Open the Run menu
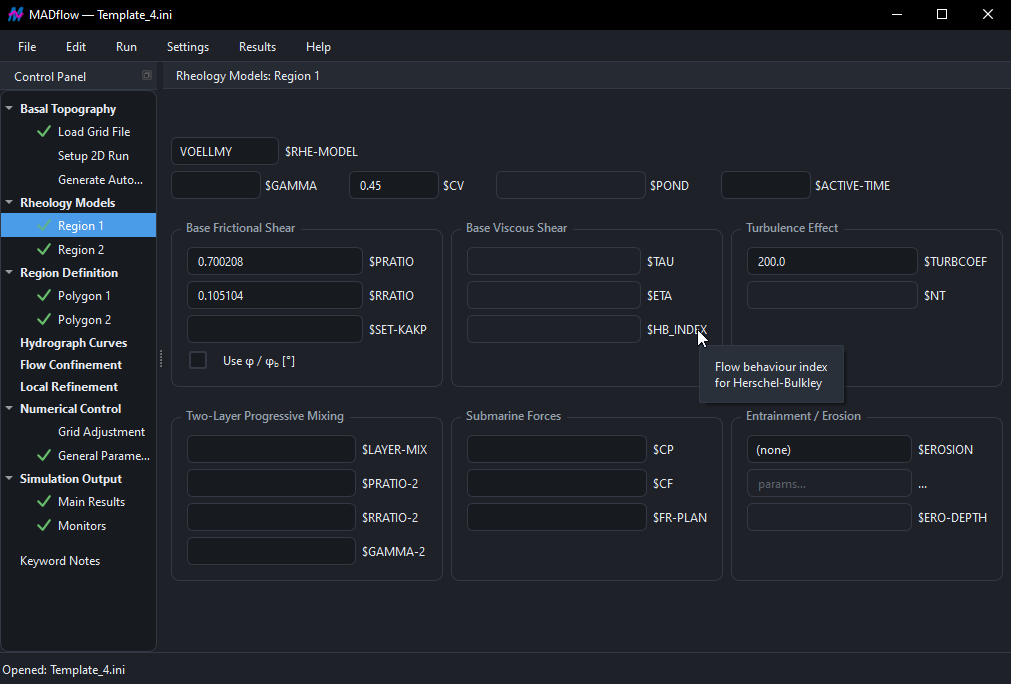Viewport: 1011px width, 684px height. pyautogui.click(x=126, y=46)
